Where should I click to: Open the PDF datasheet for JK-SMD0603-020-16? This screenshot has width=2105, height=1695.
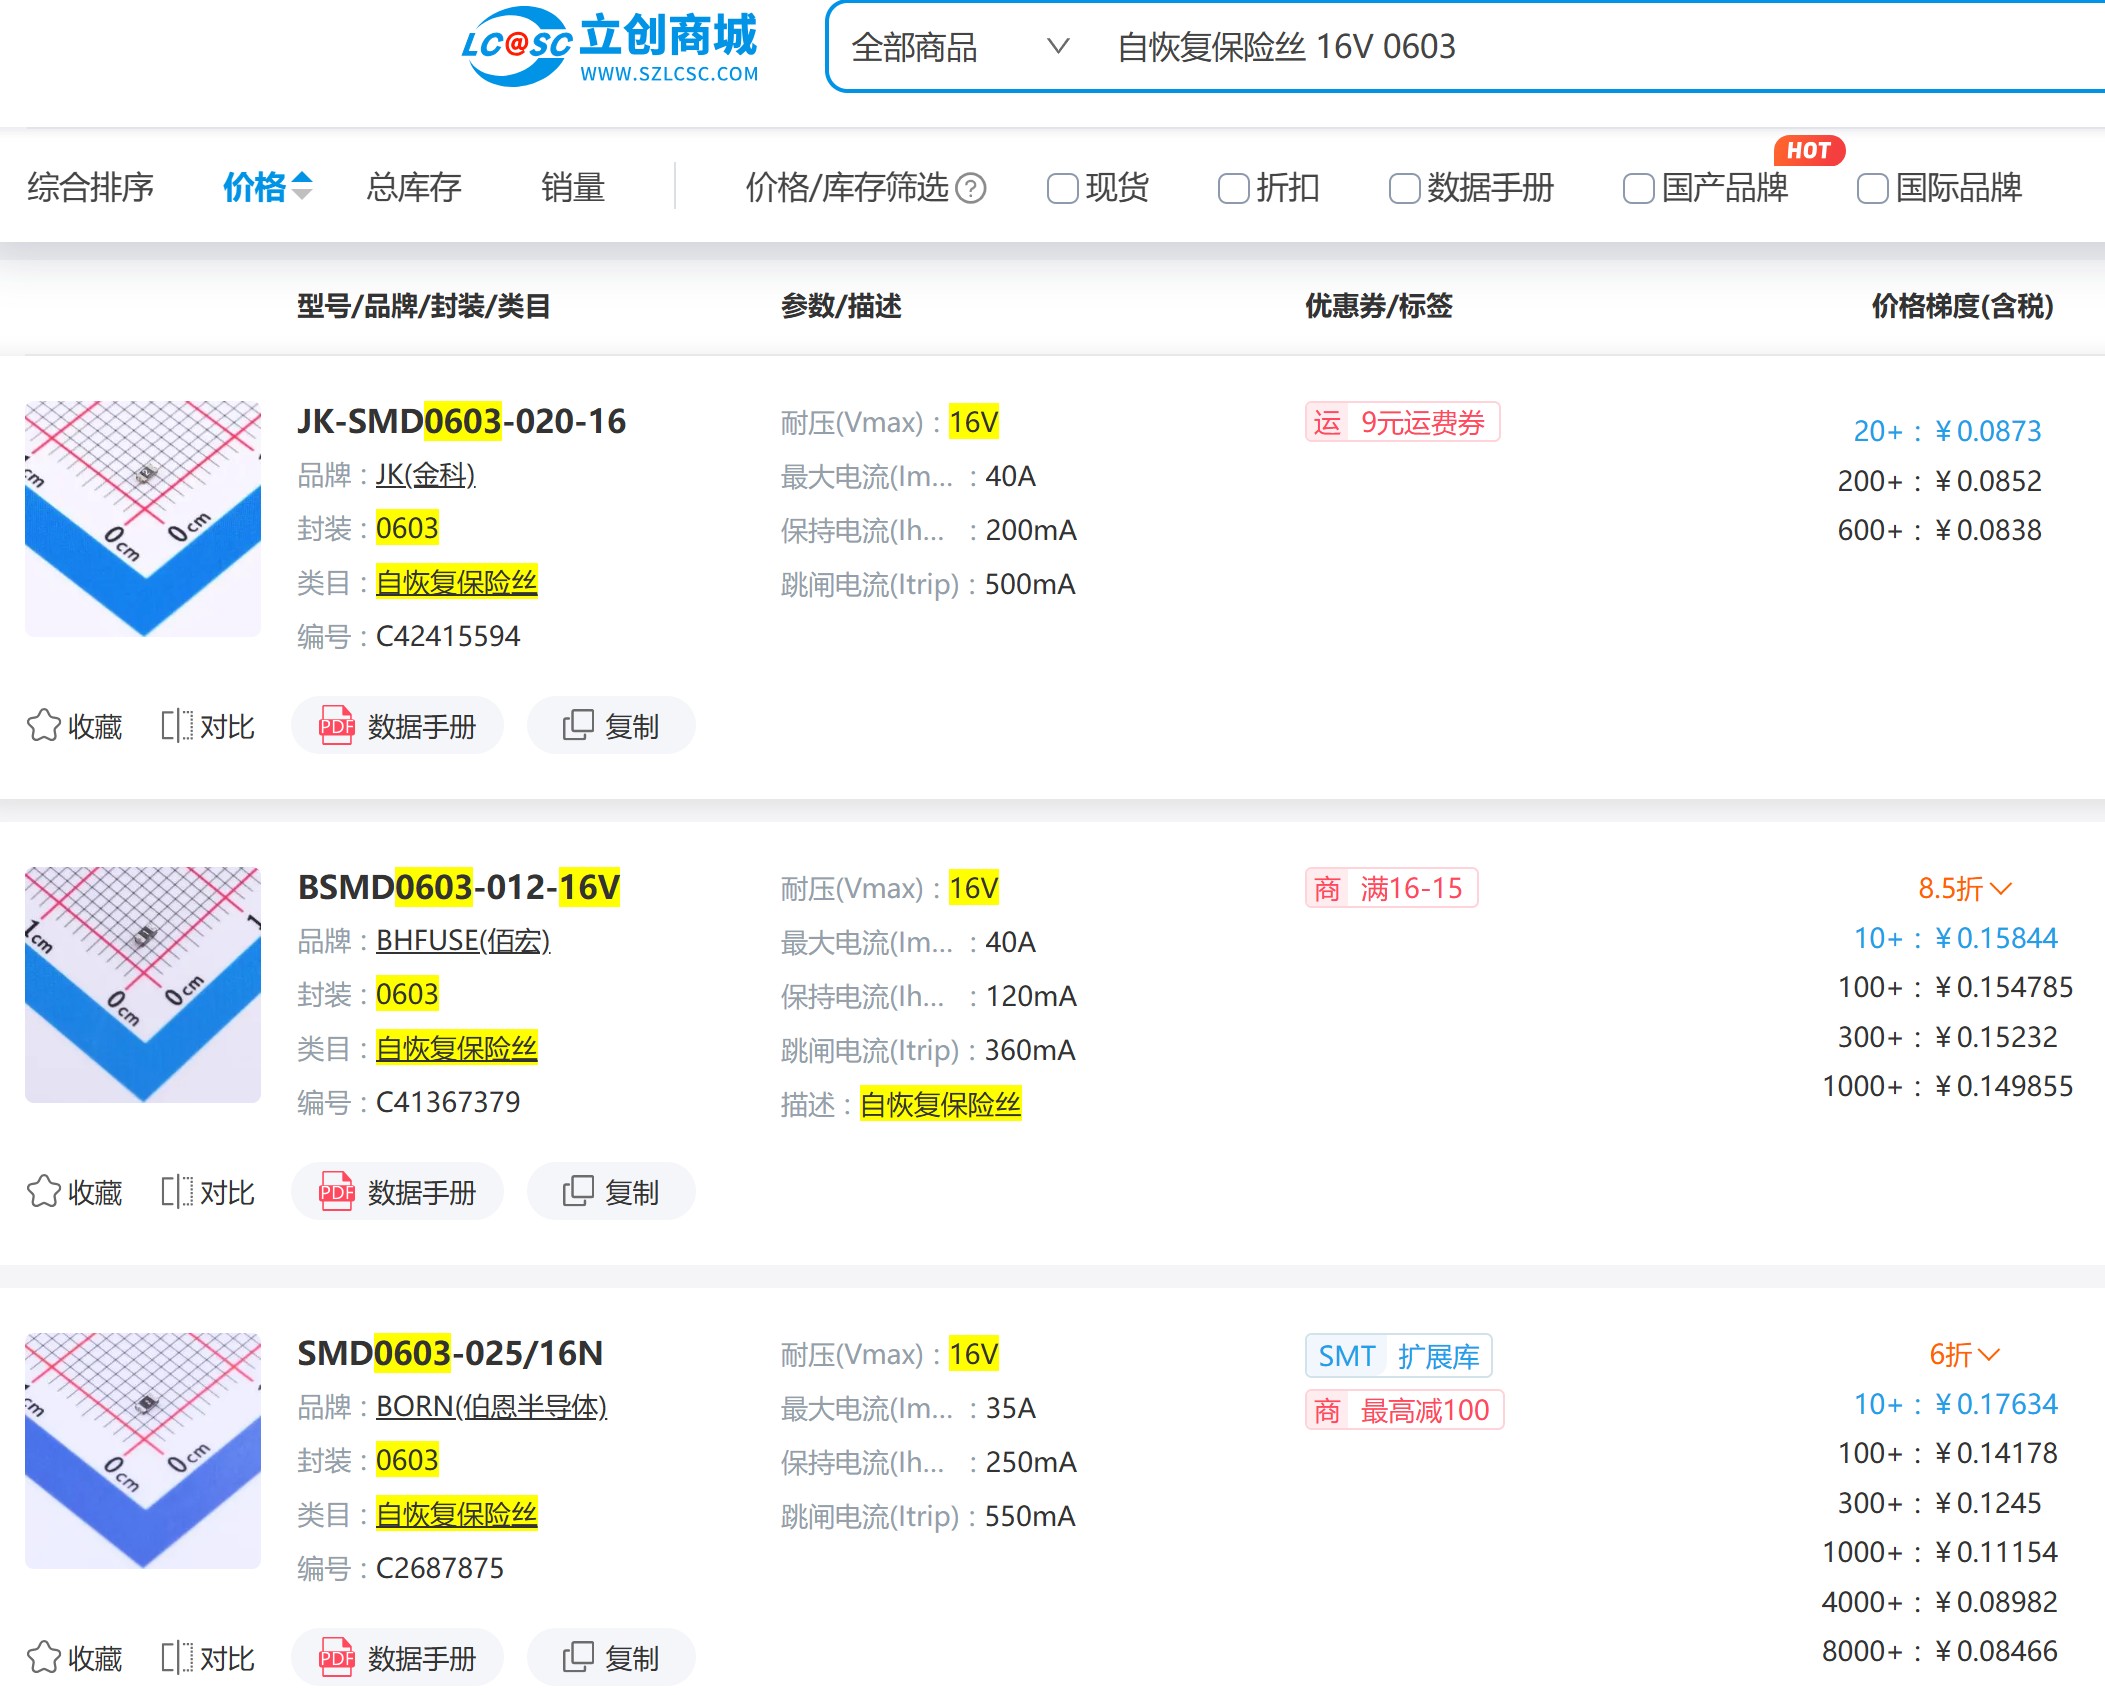[x=397, y=725]
